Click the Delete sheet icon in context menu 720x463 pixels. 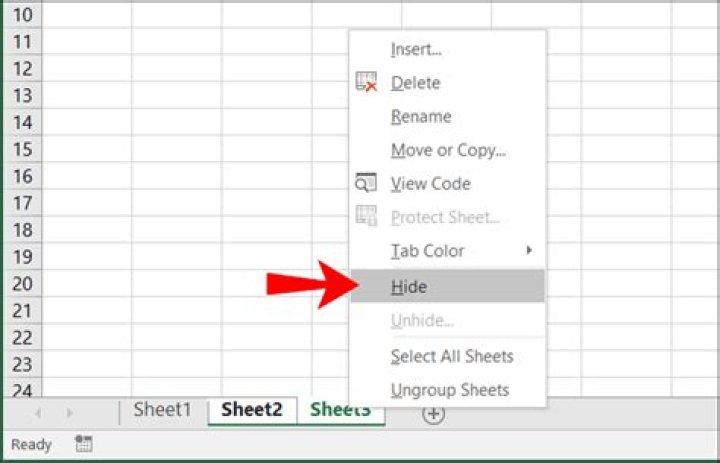click(x=366, y=83)
